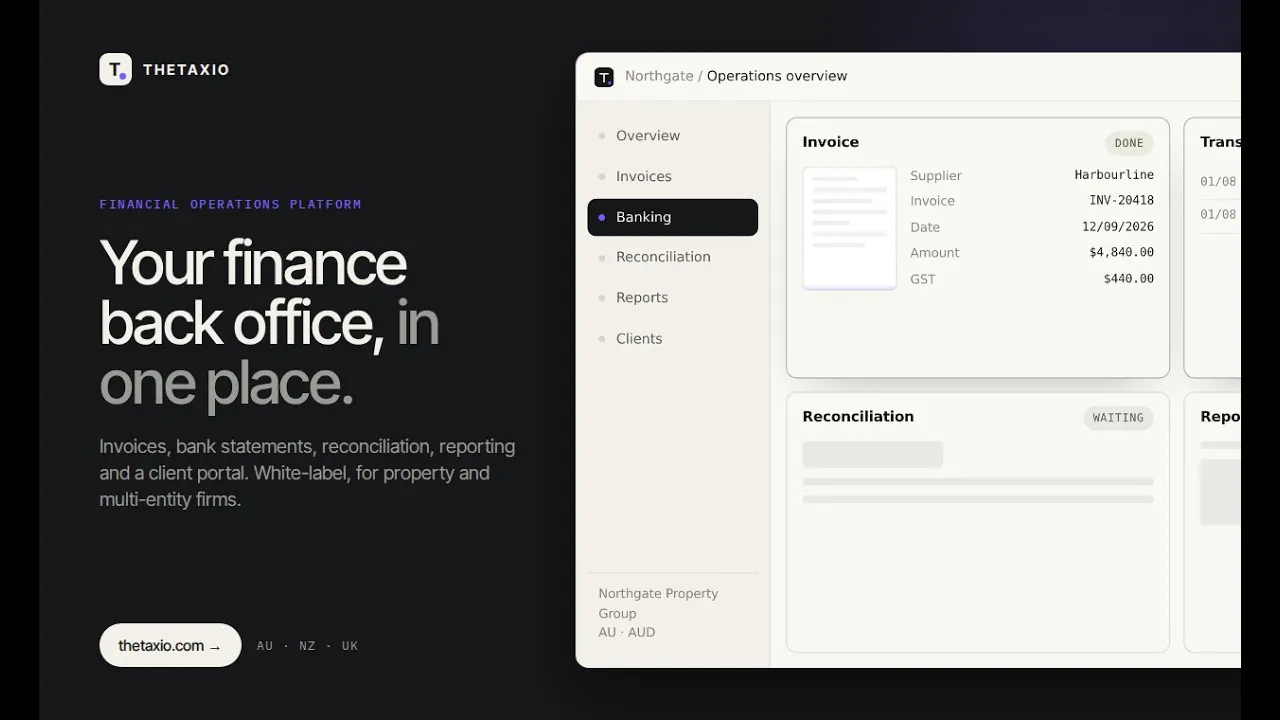Click the Thetaxio logo icon in the header

[116, 69]
